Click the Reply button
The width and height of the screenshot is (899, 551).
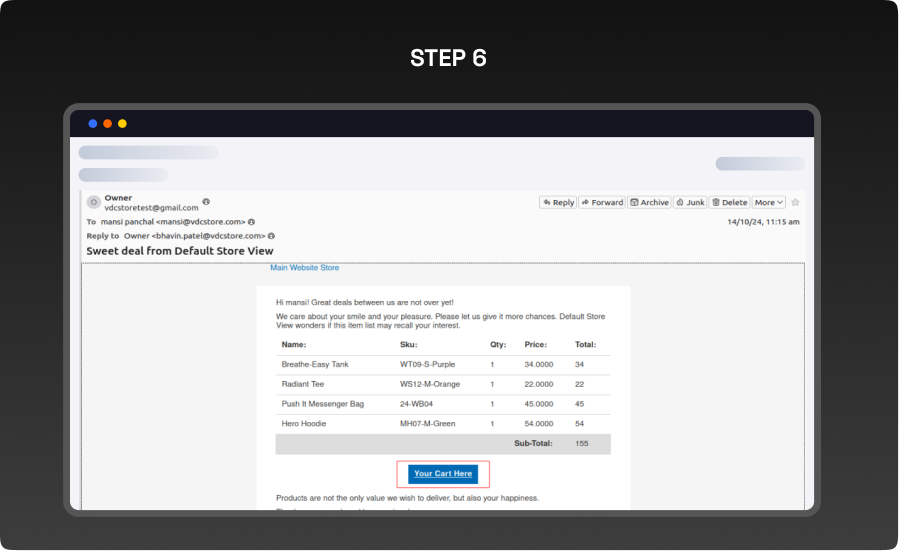(x=558, y=202)
